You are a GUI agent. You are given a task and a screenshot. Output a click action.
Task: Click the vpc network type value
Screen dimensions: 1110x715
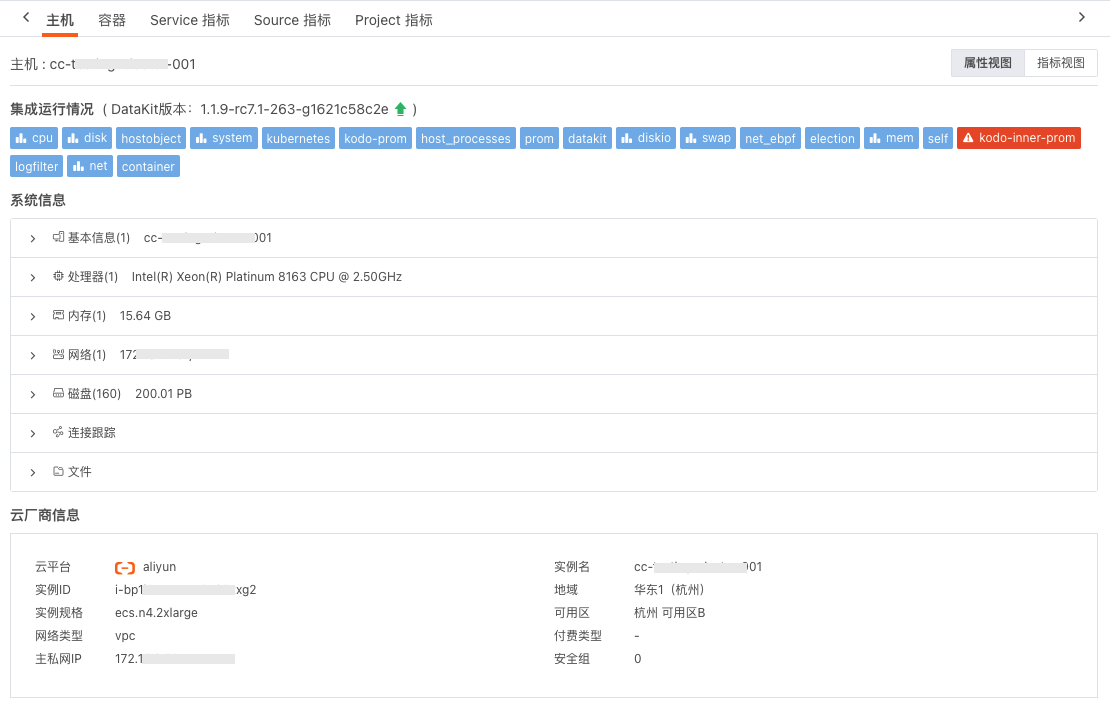(x=125, y=636)
